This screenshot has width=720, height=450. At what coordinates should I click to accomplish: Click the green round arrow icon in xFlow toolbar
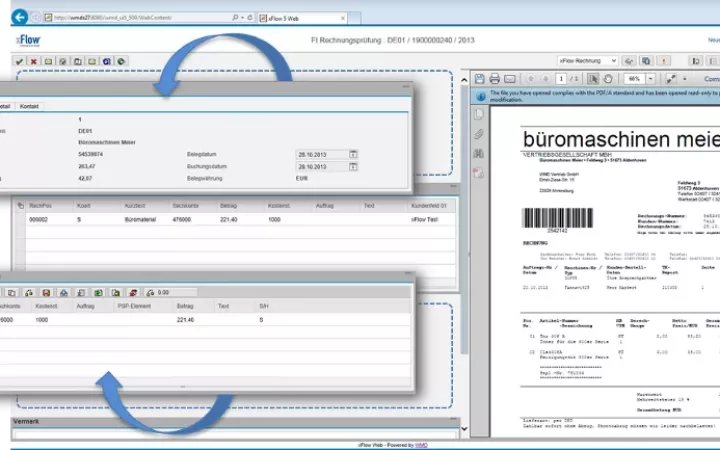pyautogui.click(x=121, y=61)
